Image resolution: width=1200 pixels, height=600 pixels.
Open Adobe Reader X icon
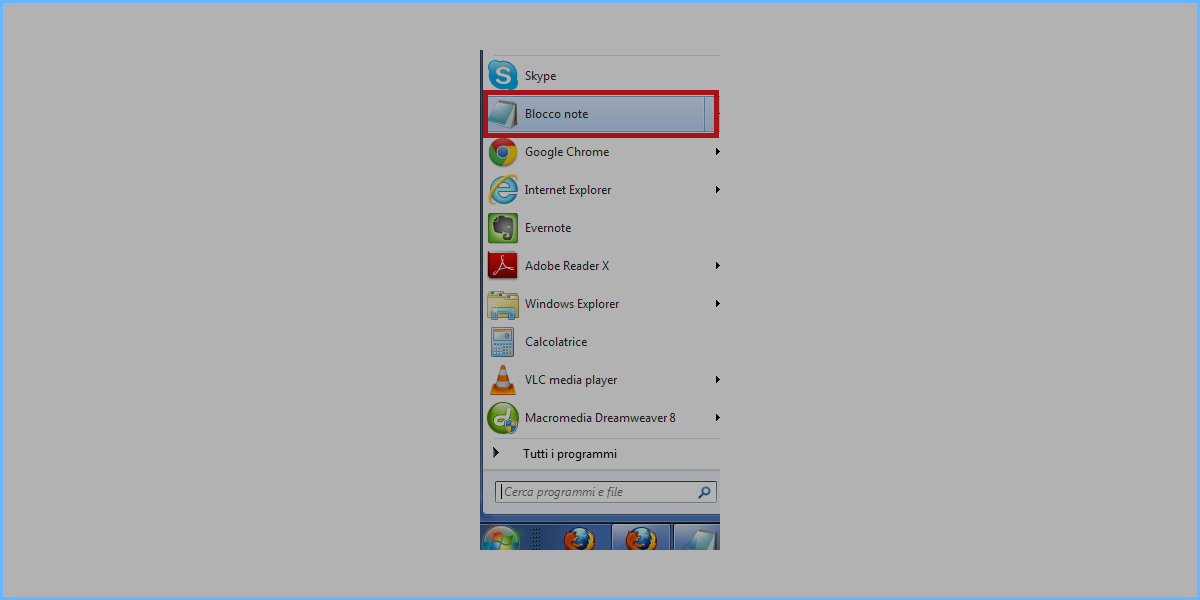point(503,266)
